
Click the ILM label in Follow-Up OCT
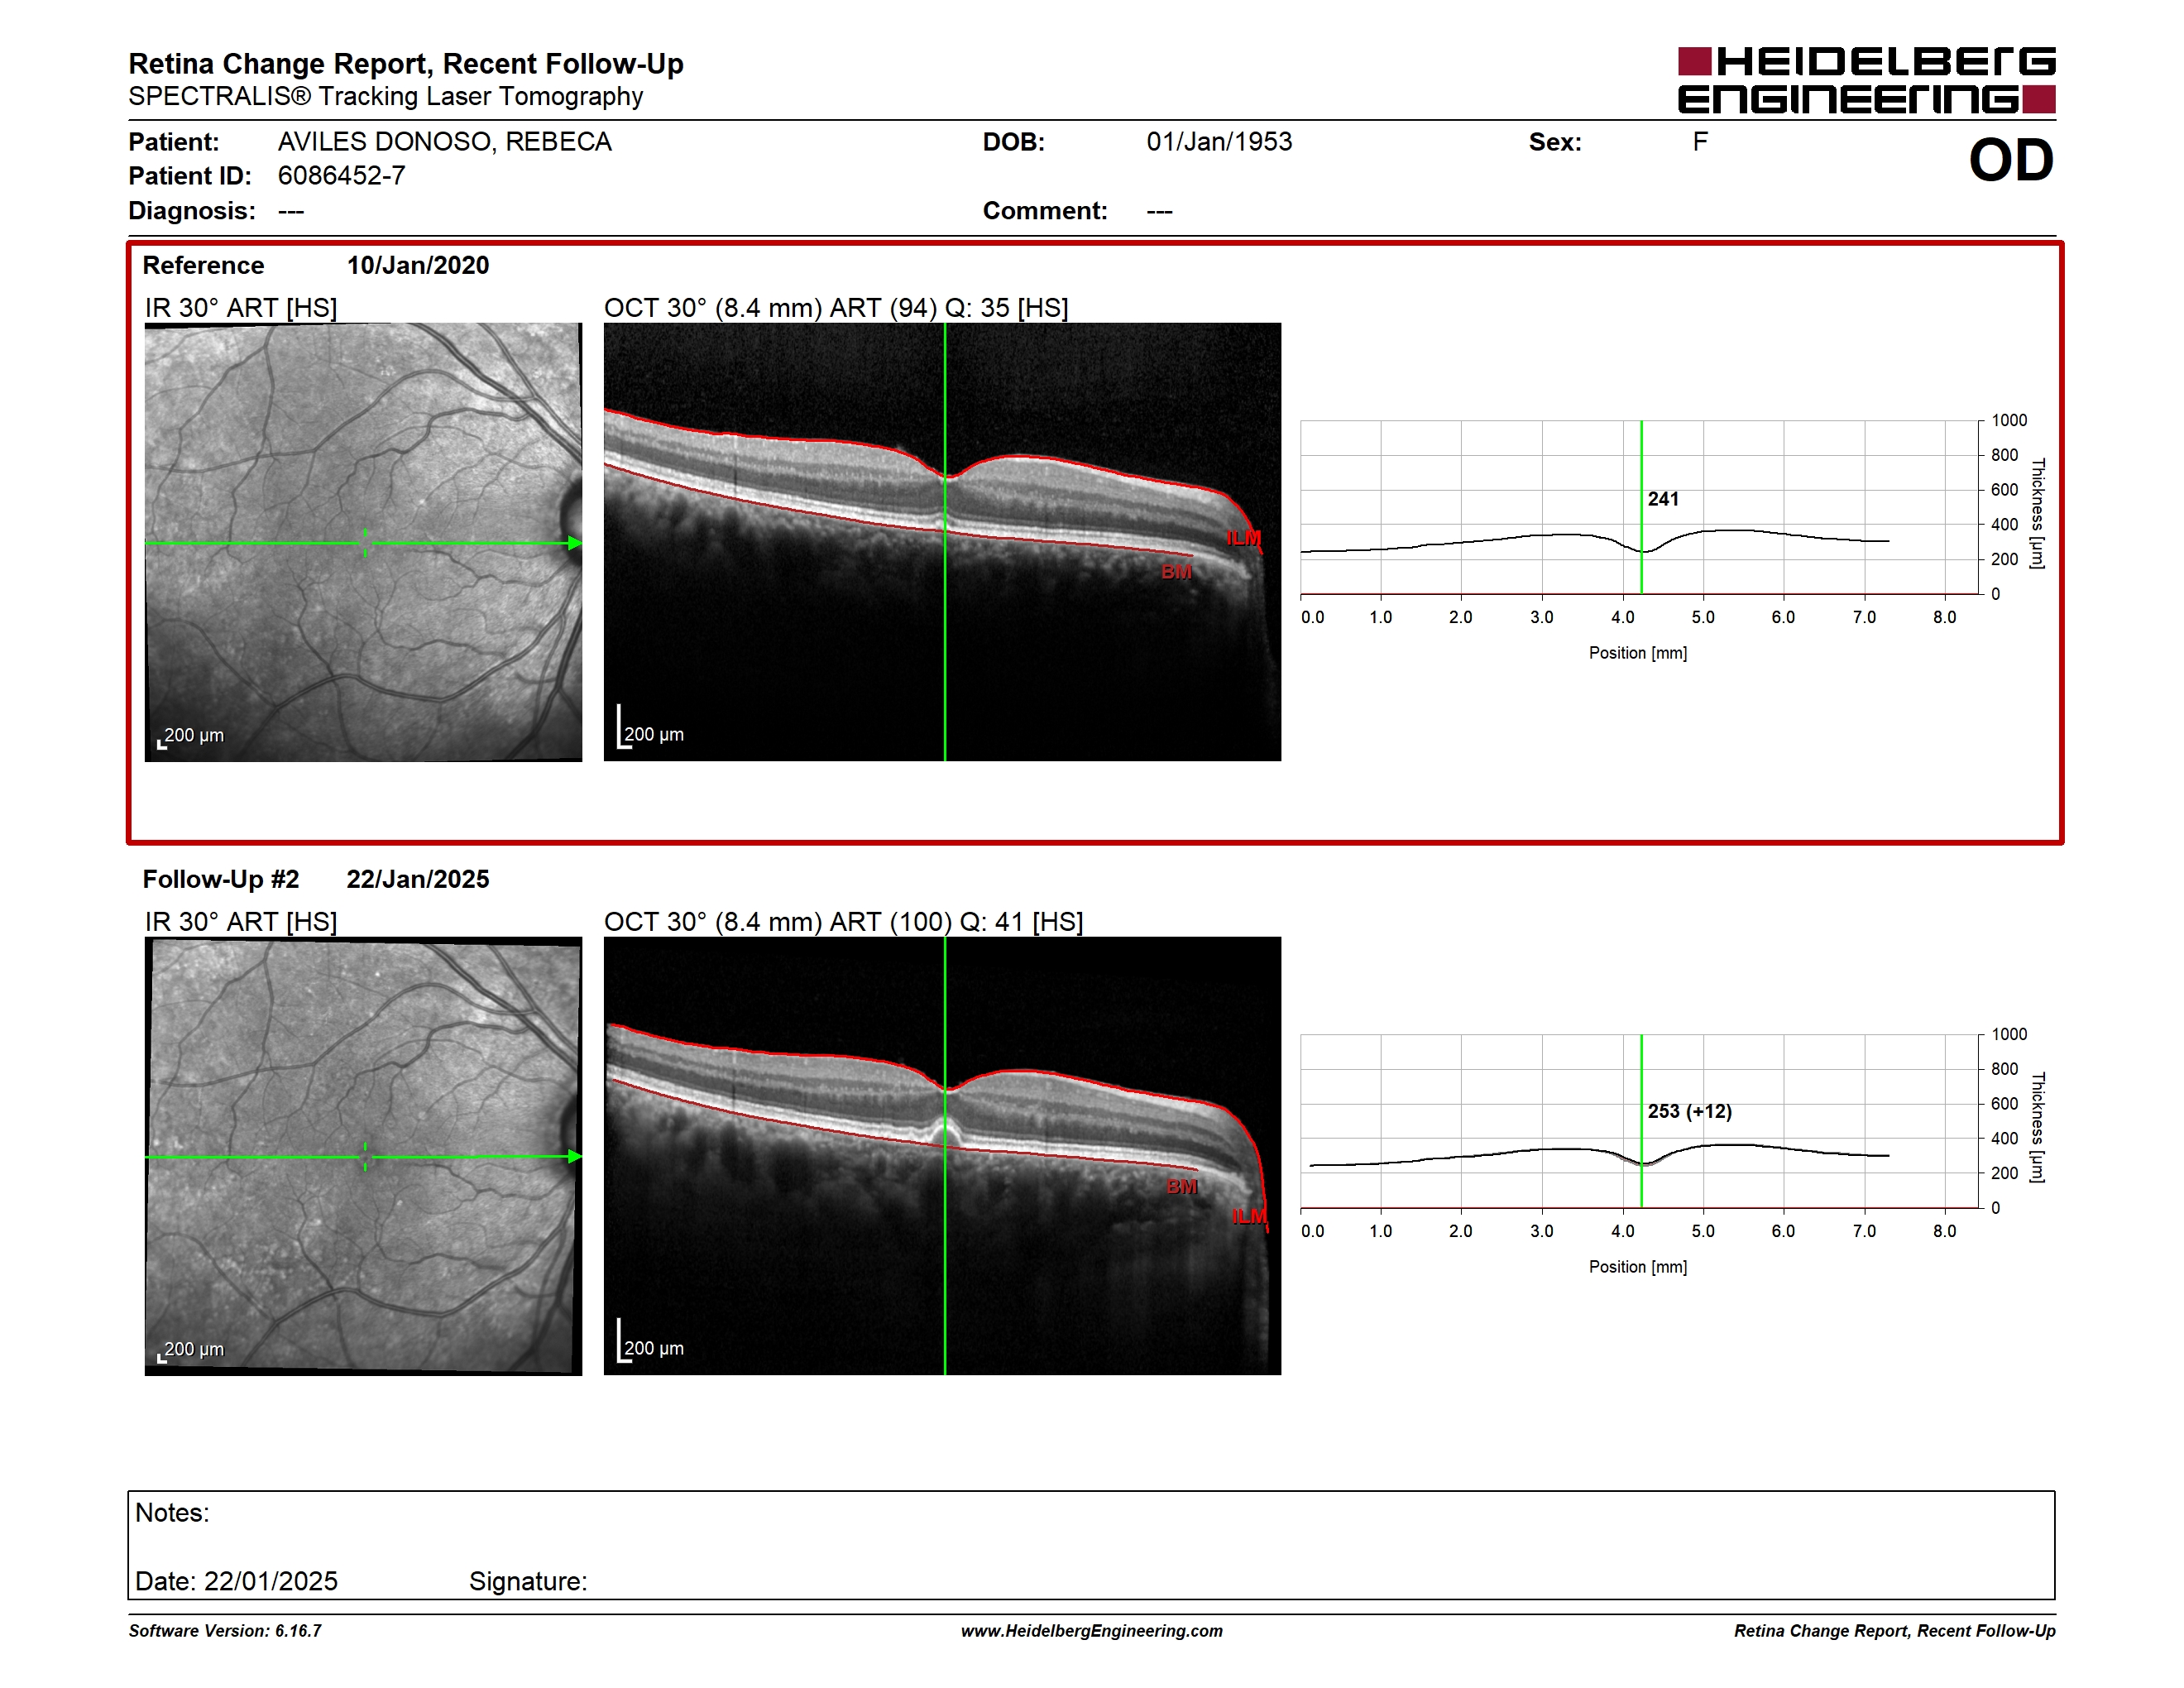point(1249,1216)
